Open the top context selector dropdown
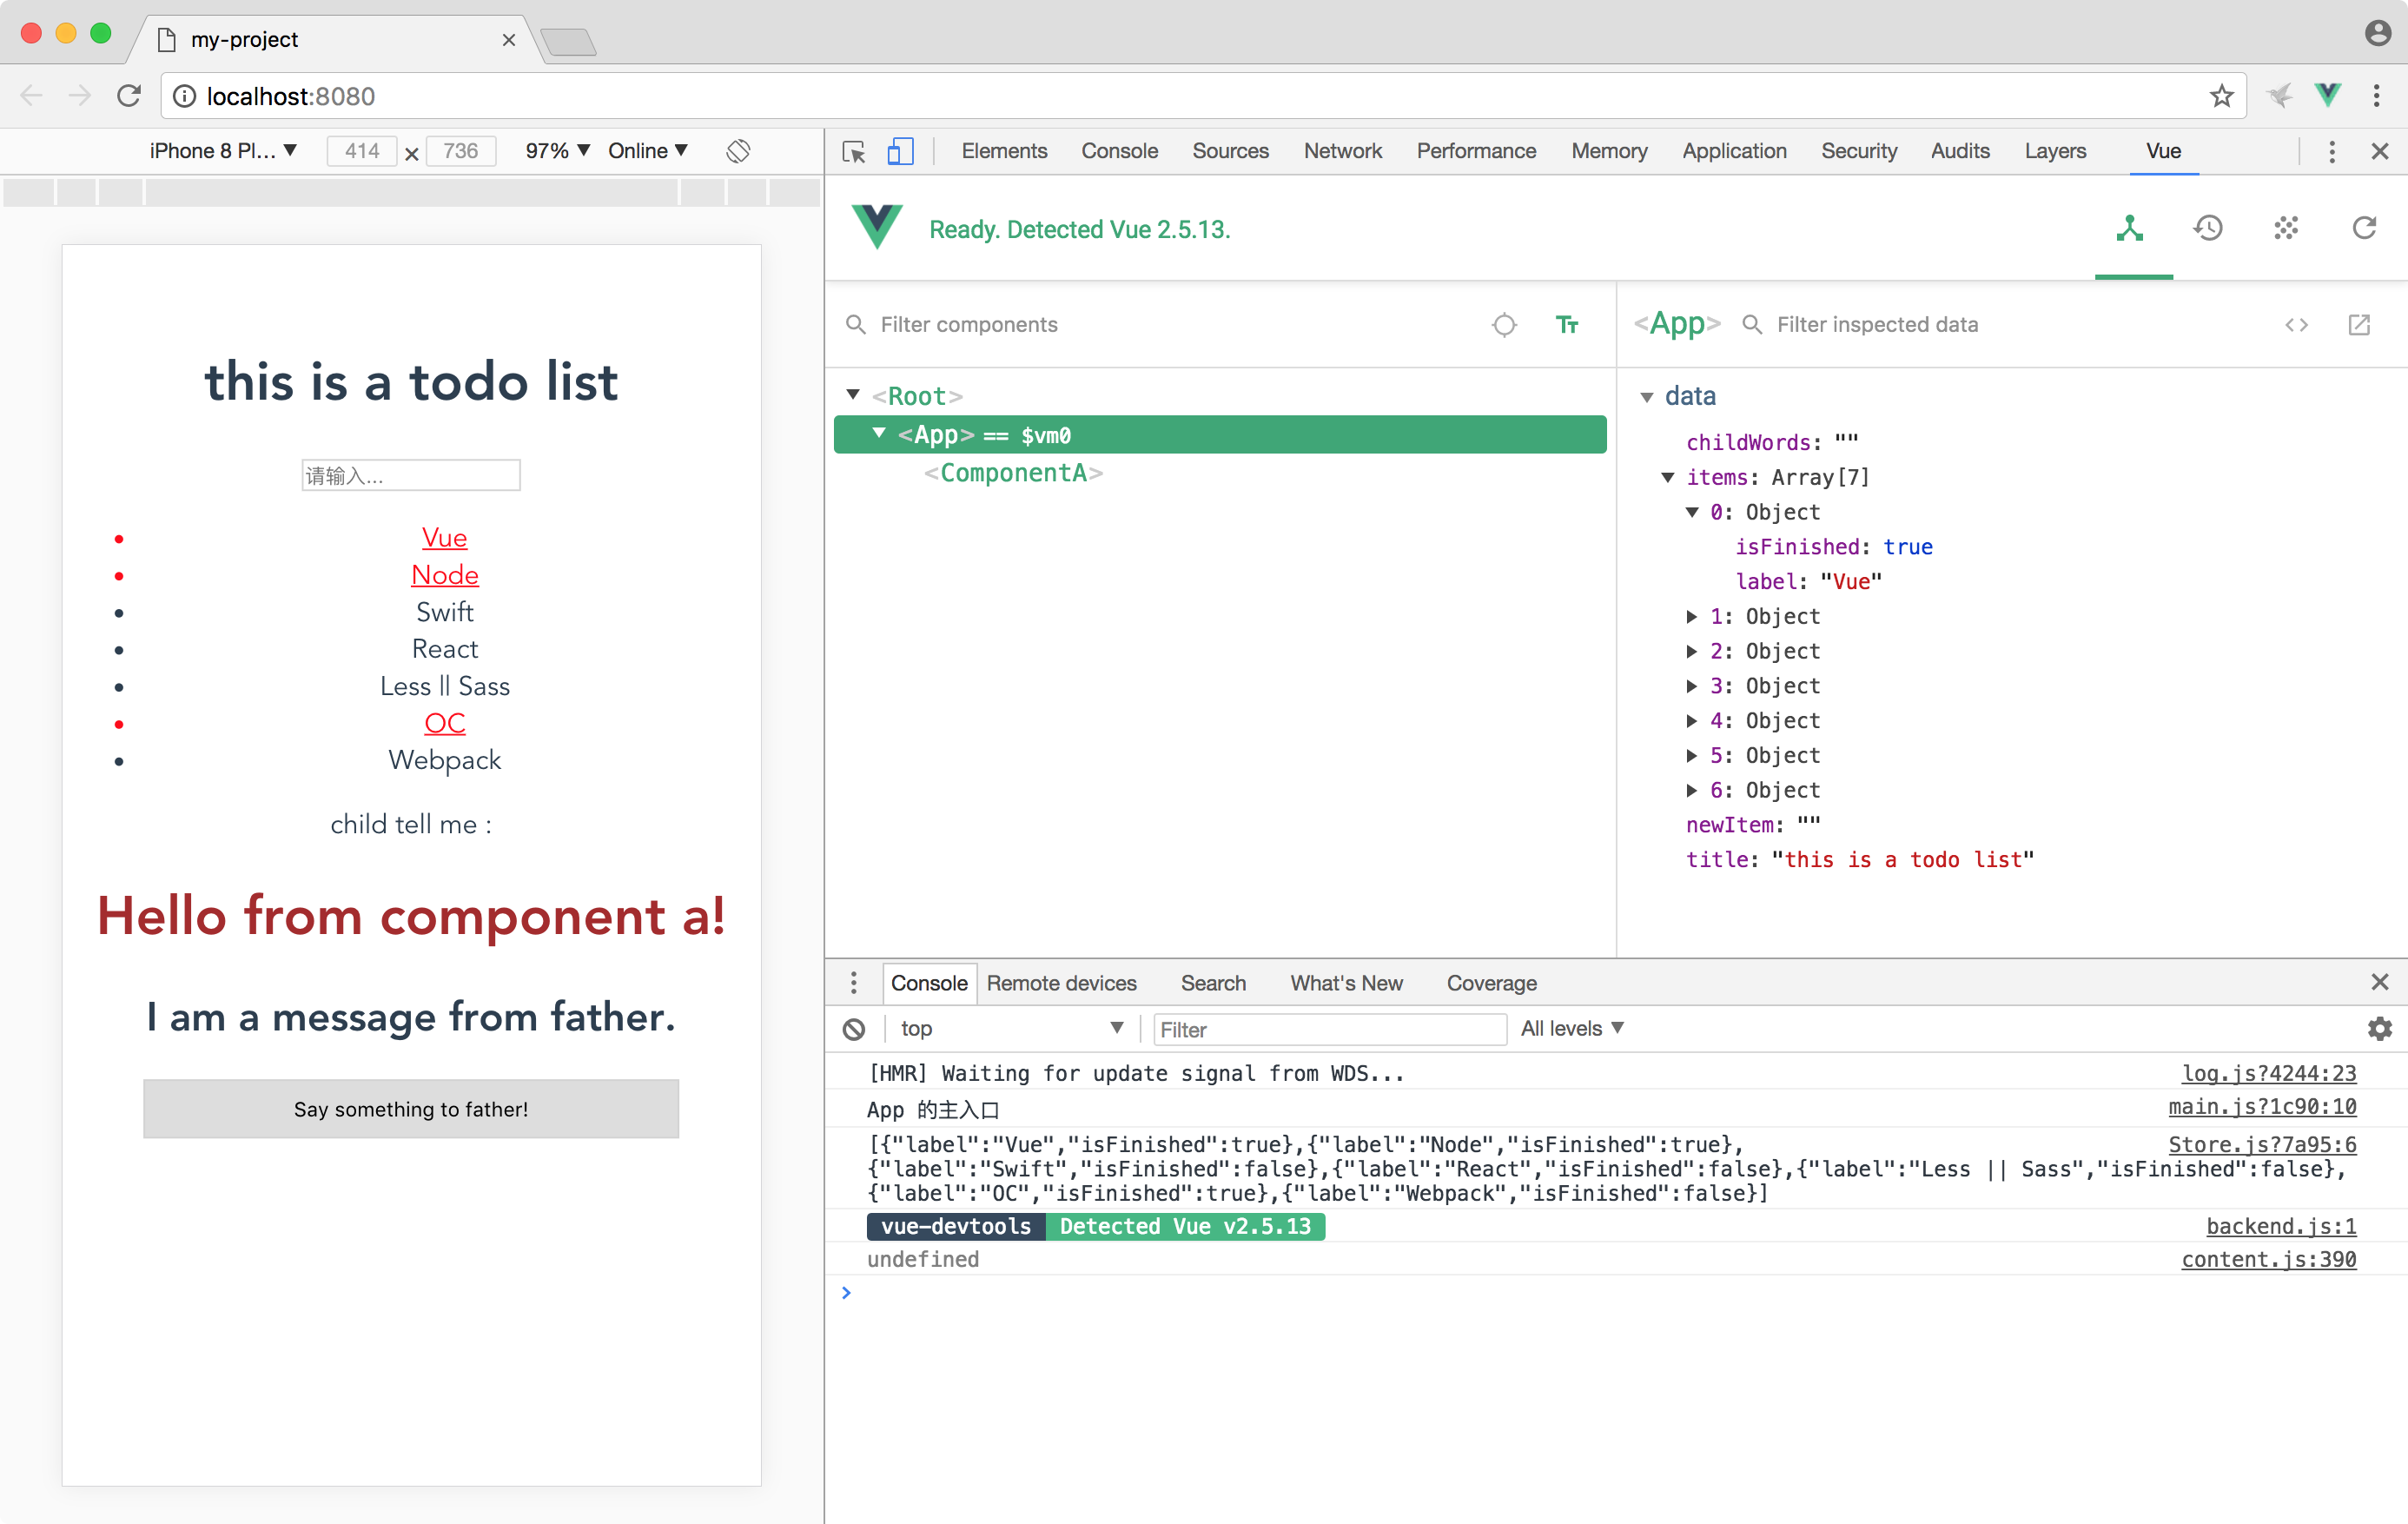 pyautogui.click(x=1011, y=1029)
